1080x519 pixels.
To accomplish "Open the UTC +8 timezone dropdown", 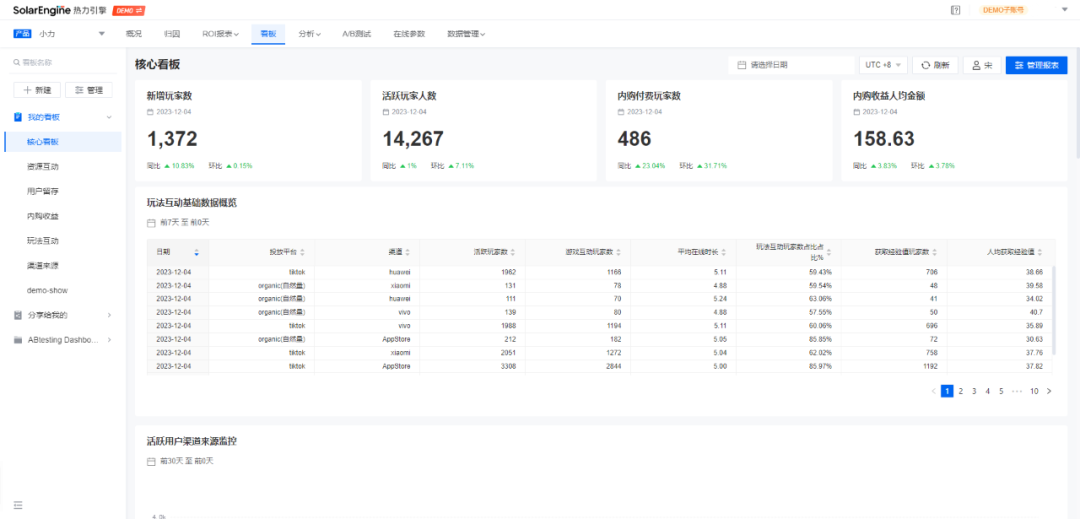I will pos(884,65).
